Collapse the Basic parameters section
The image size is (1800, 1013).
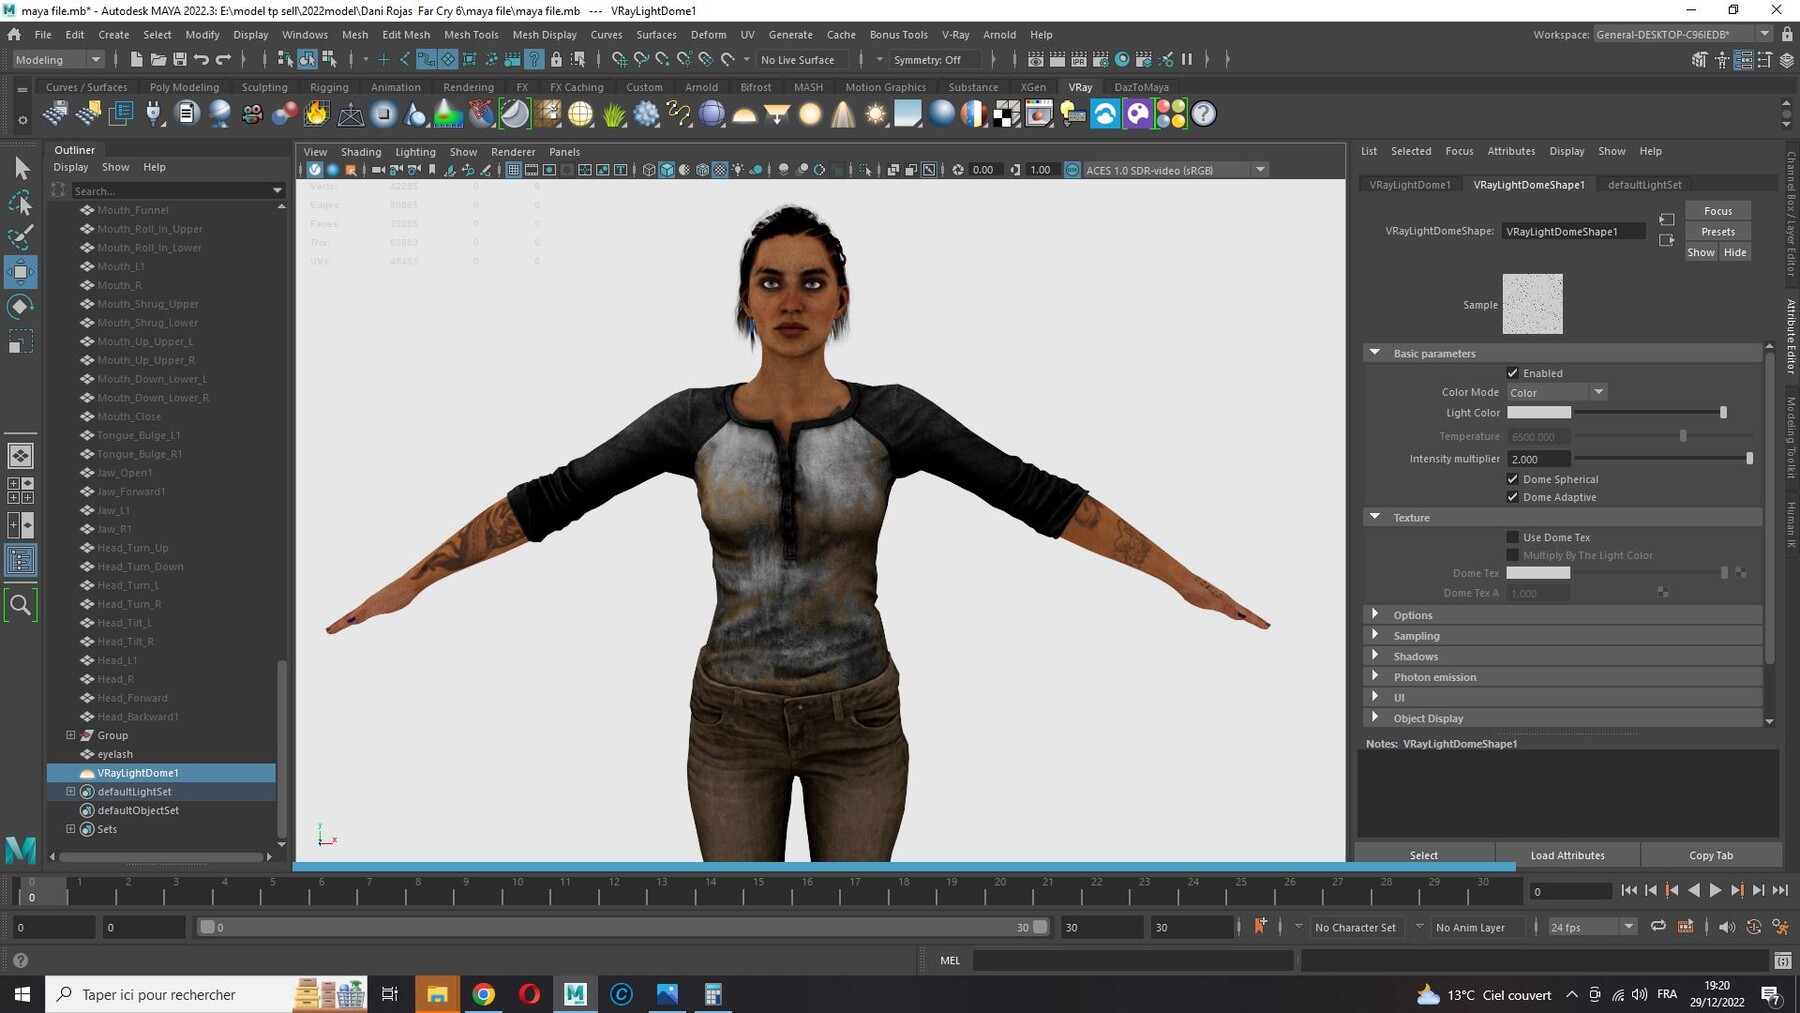pos(1375,353)
